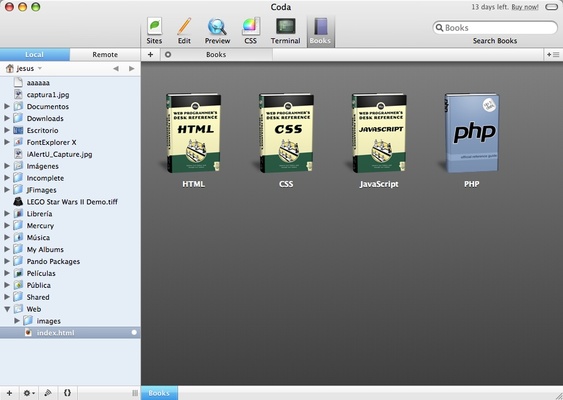Click the Buy now! link
This screenshot has width=563, height=400.
tap(525, 7)
